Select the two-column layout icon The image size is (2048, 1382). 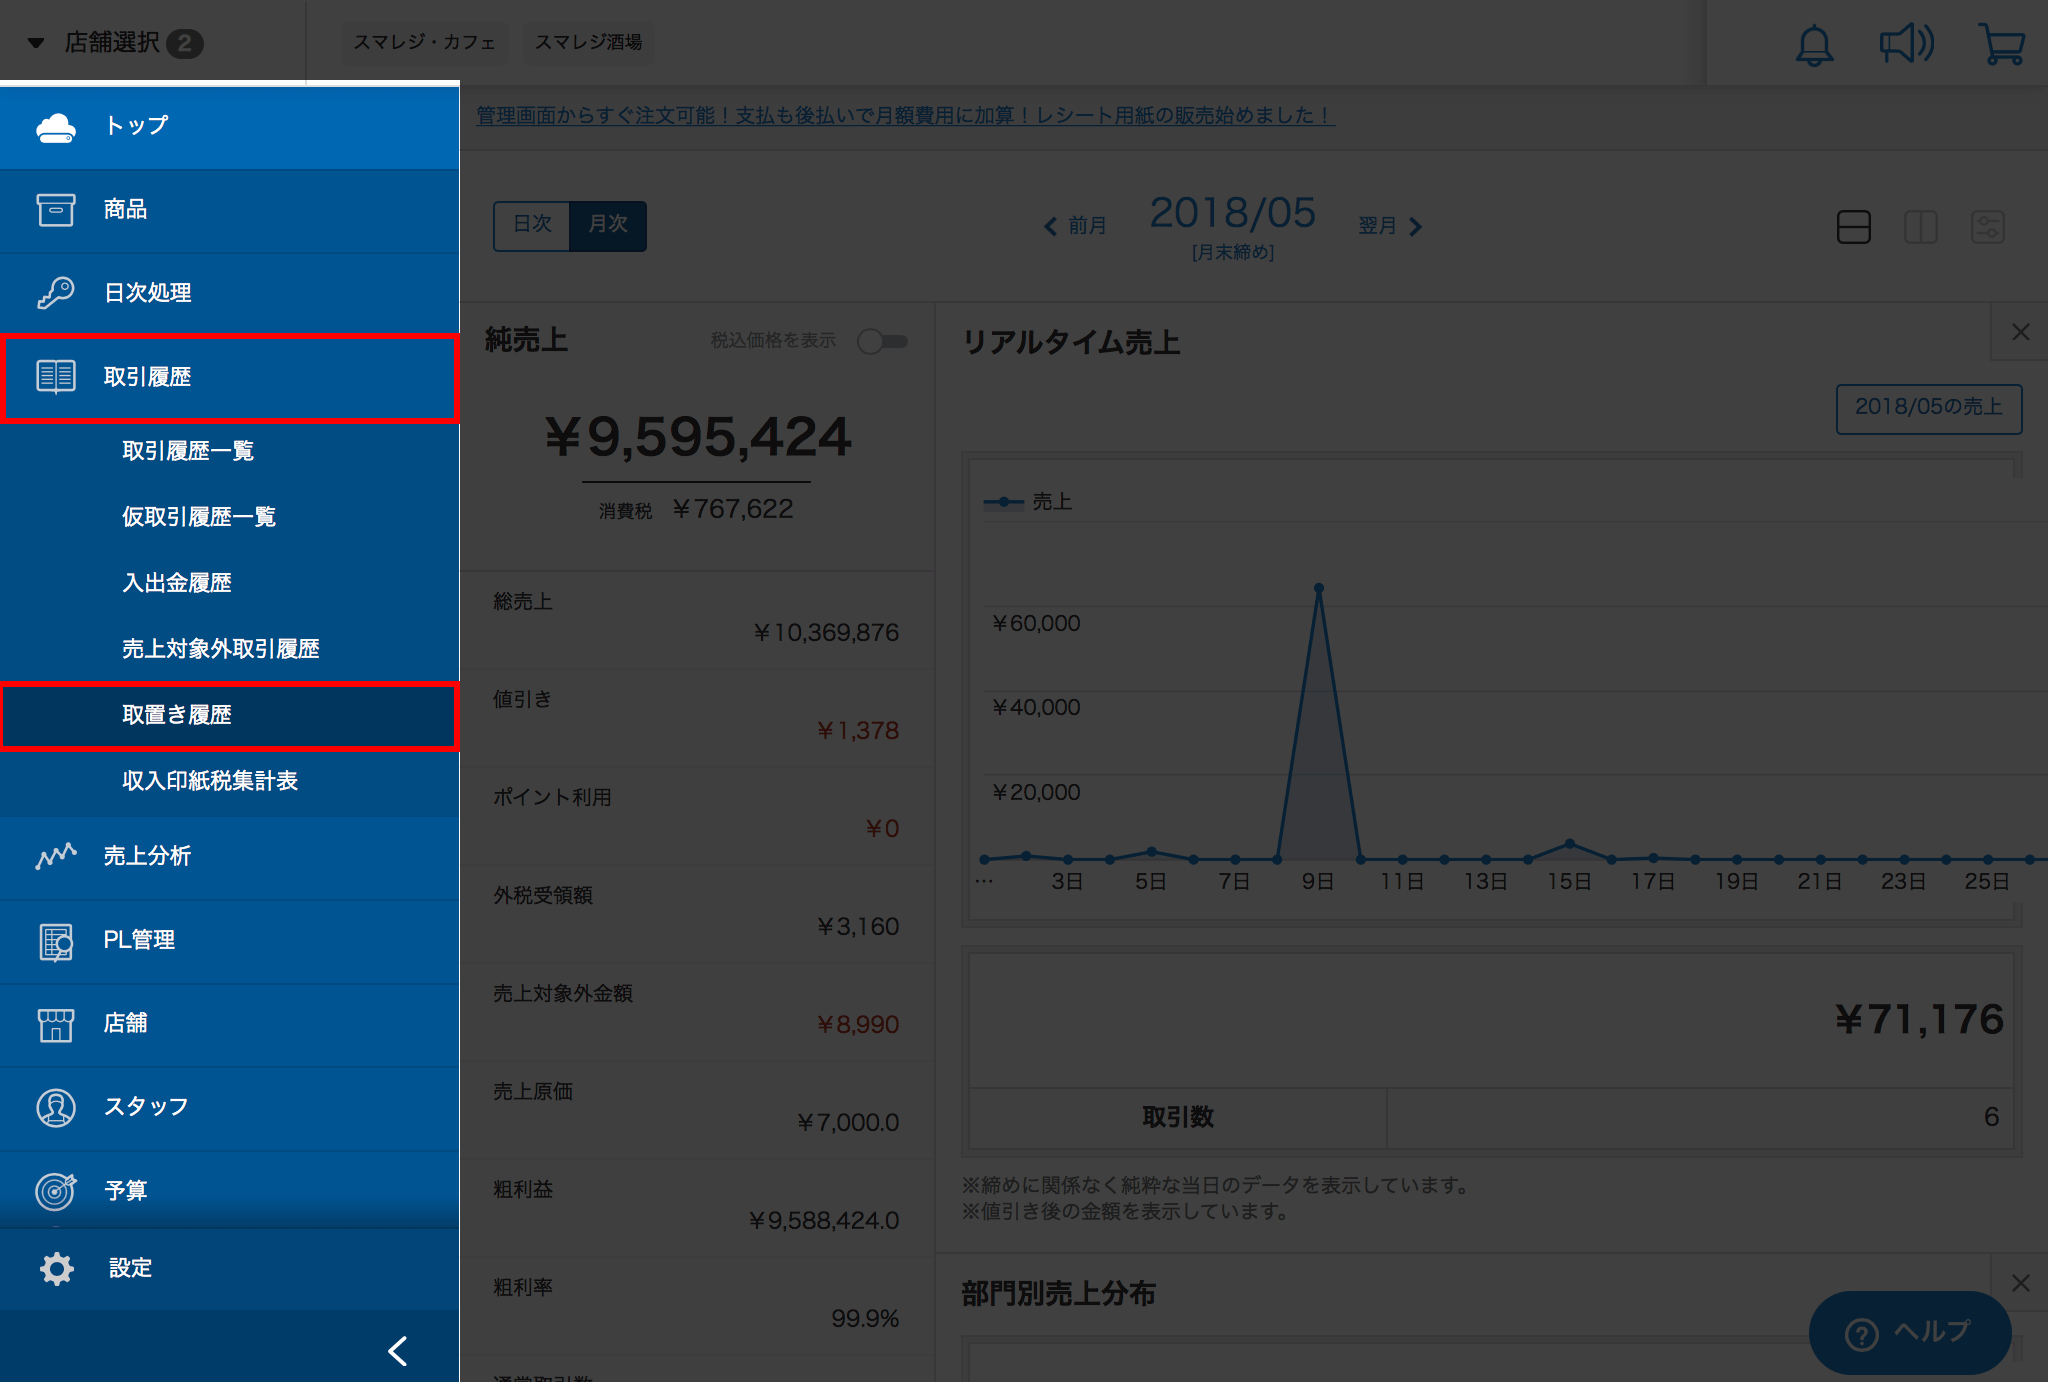pos(1921,227)
